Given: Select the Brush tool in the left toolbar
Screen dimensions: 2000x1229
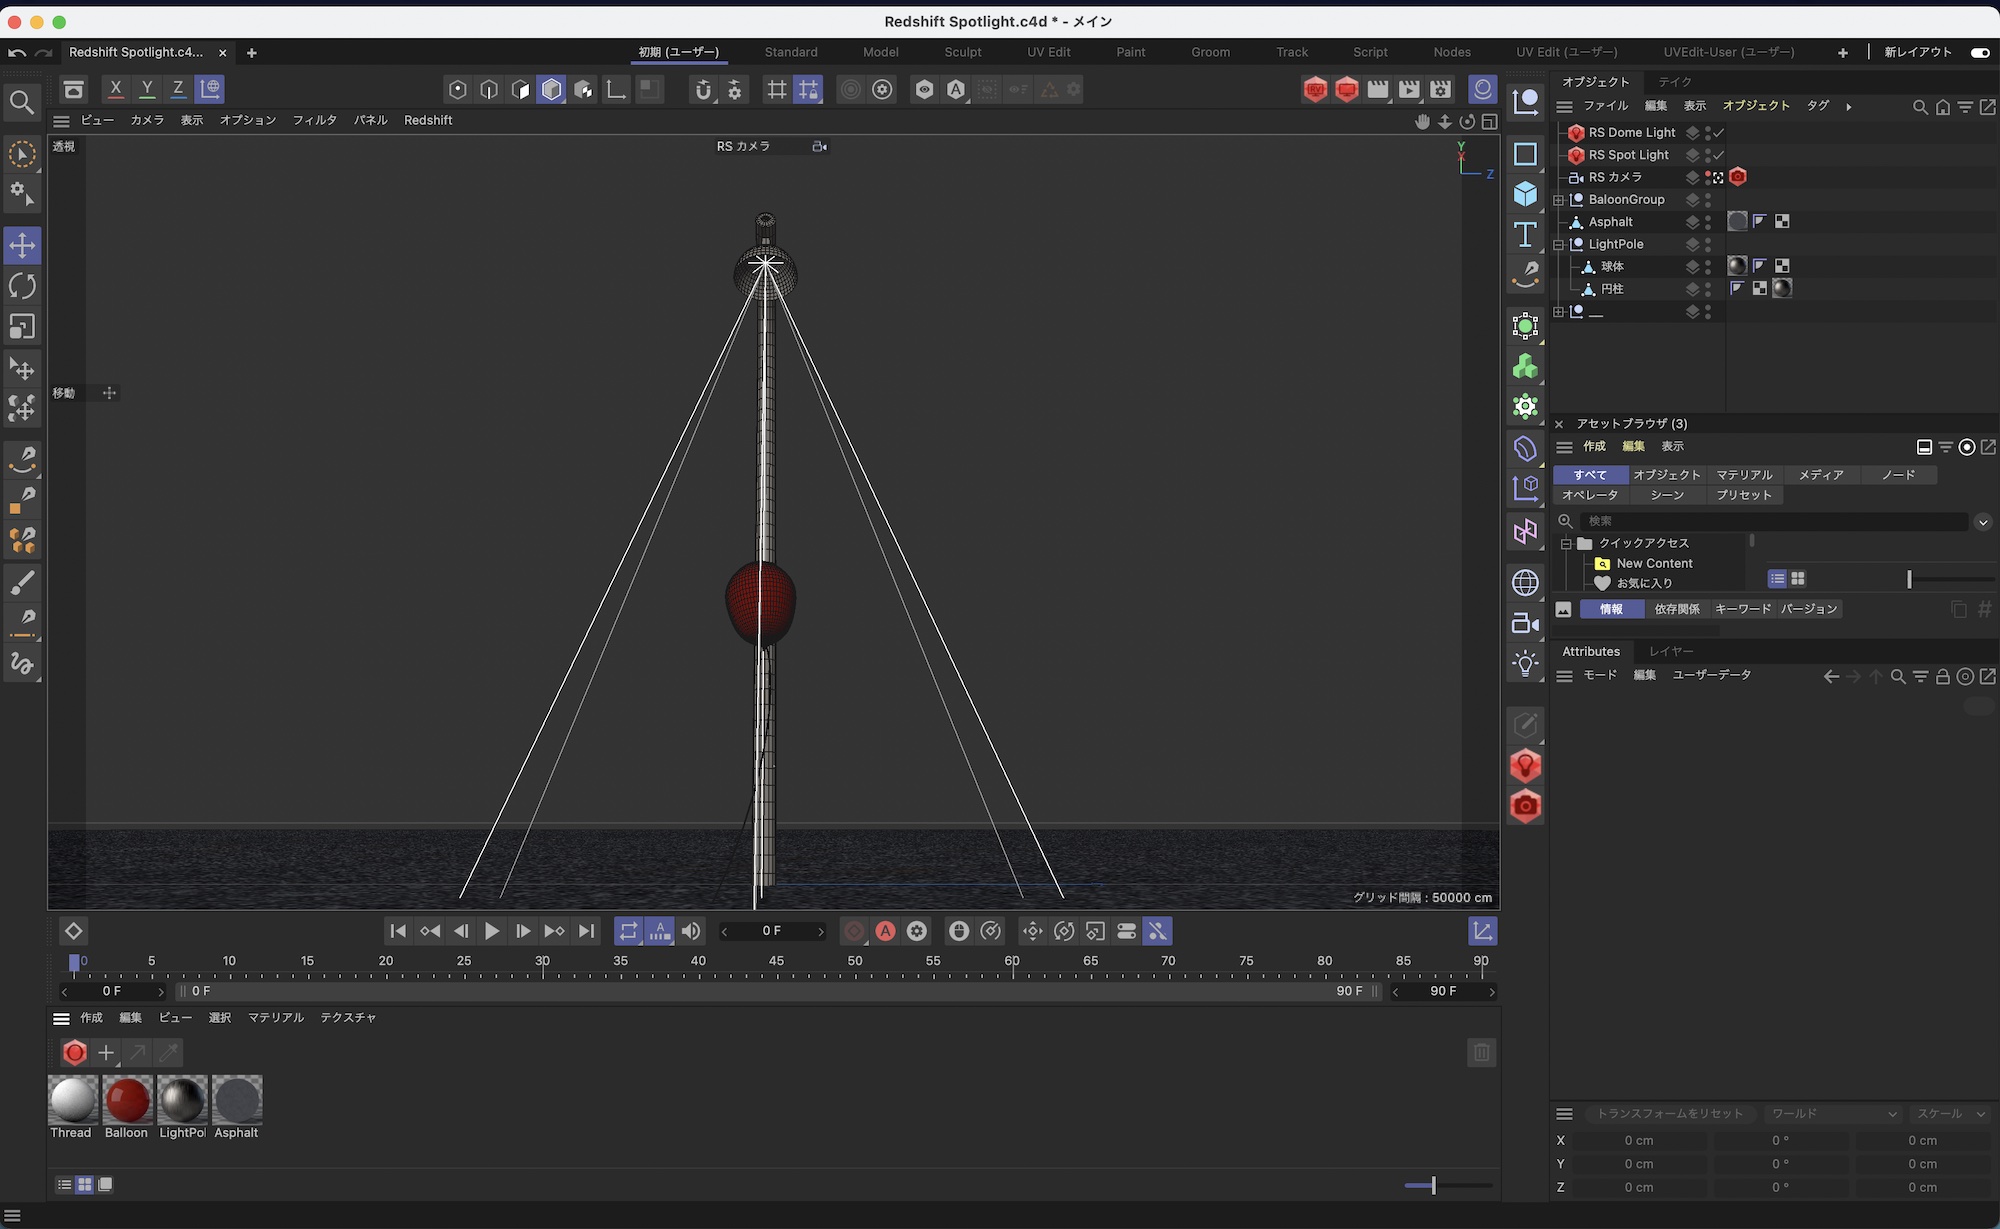Looking at the screenshot, I should [x=22, y=583].
